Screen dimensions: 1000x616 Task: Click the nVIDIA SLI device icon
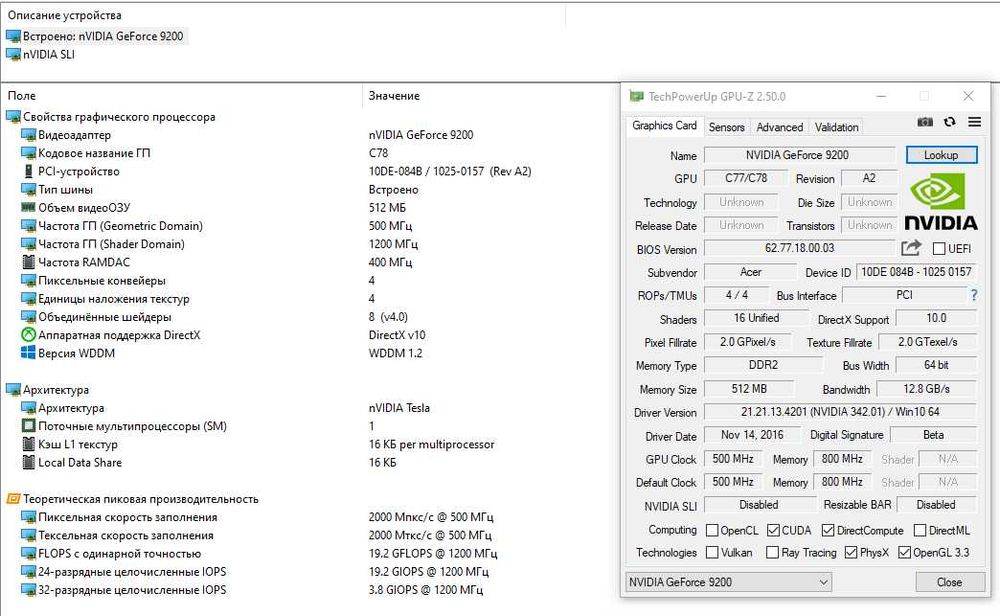pyautogui.click(x=13, y=55)
